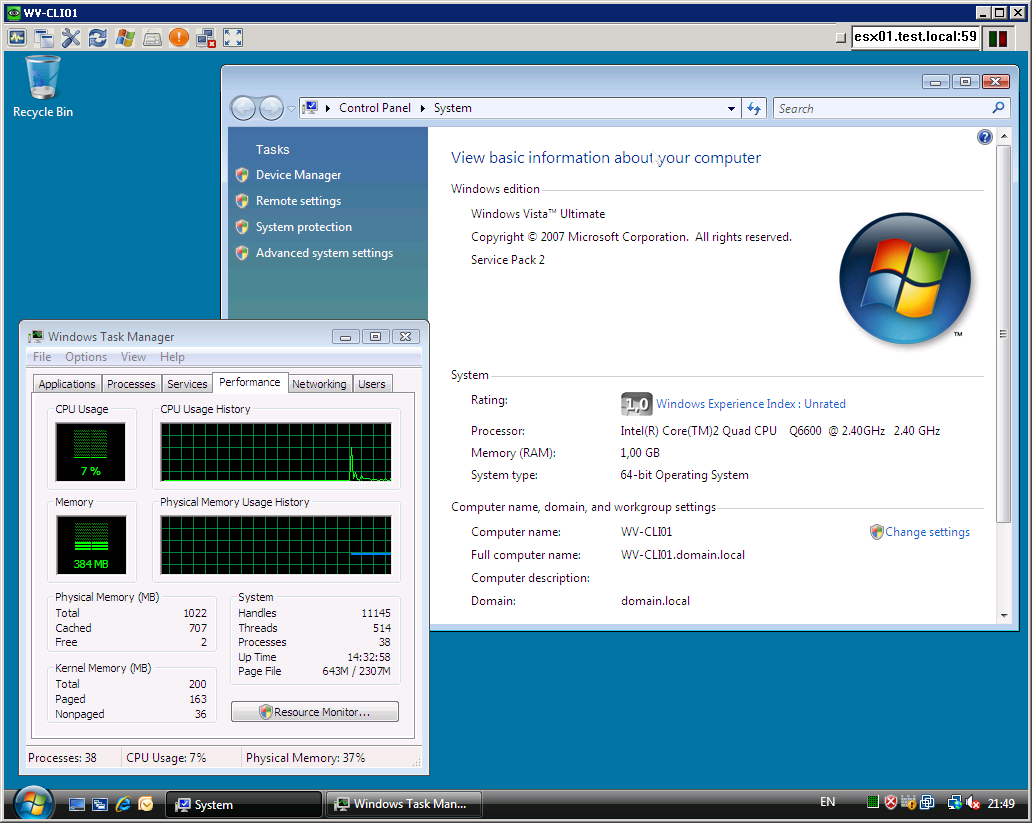This screenshot has height=823, width=1032.
Task: Open the Options menu in Task Manager
Action: coord(86,357)
